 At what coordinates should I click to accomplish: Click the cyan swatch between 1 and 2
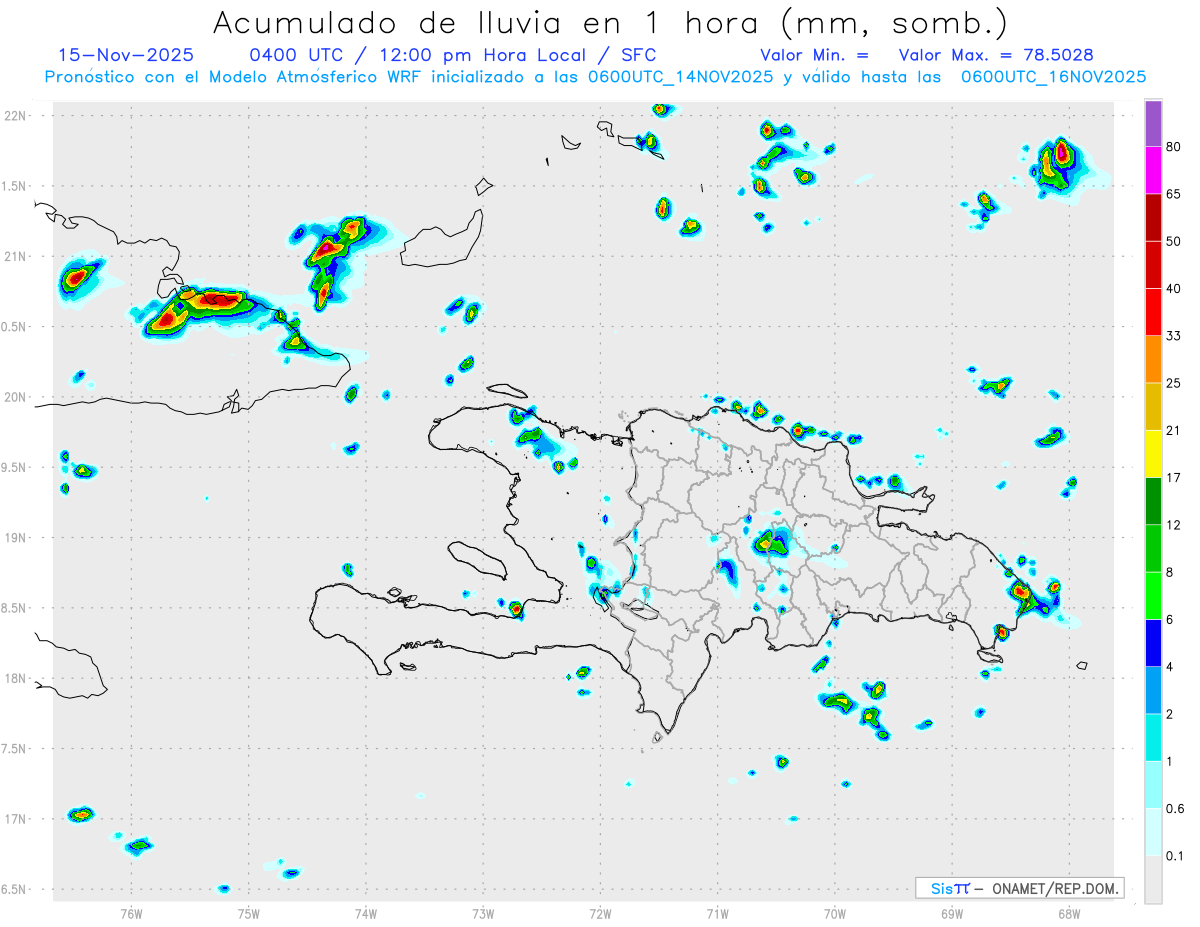(1153, 738)
